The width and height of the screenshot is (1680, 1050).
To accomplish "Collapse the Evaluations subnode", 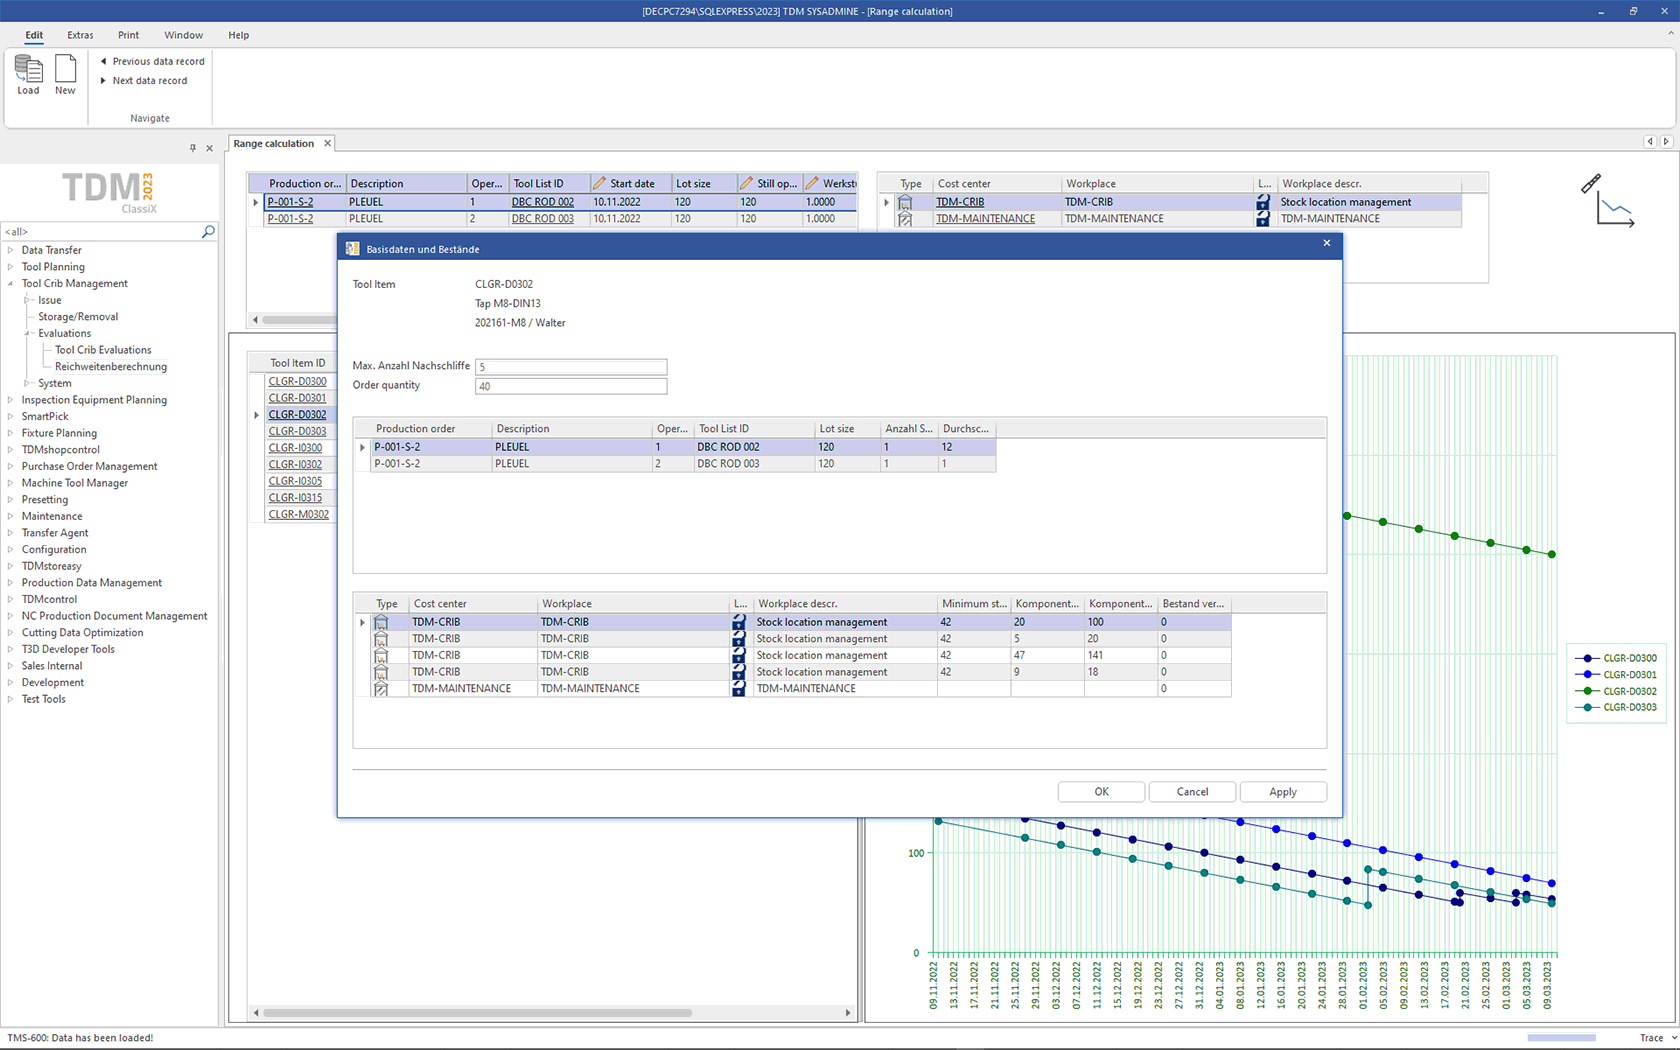I will click(27, 334).
